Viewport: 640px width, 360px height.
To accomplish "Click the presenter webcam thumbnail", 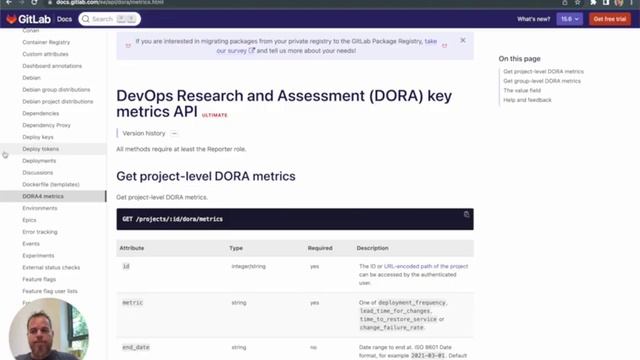I will pyautogui.click(x=49, y=329).
